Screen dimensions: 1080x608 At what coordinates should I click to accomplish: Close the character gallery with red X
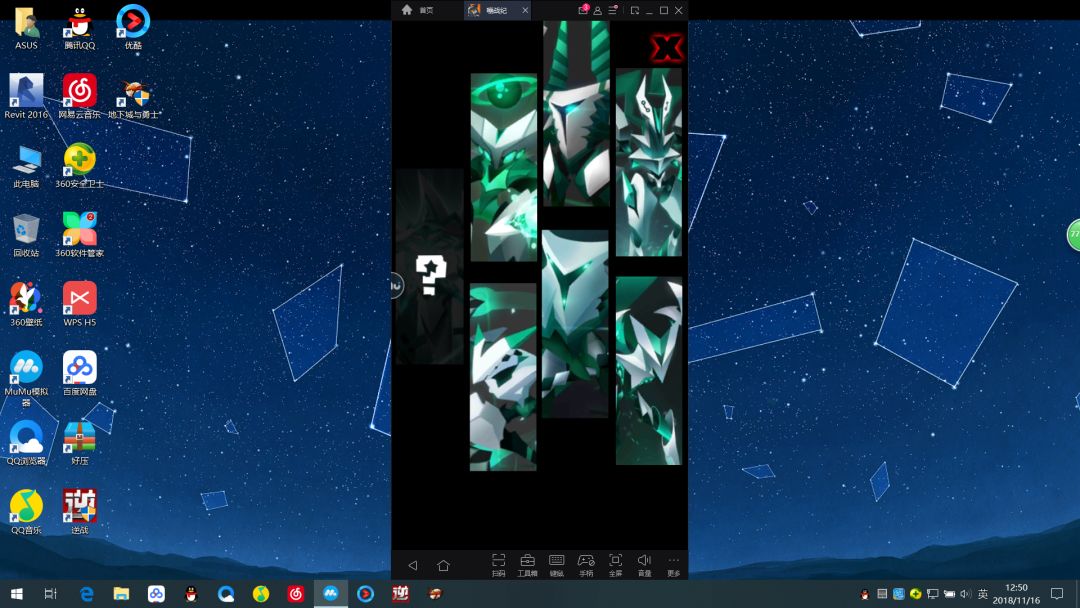(x=666, y=48)
